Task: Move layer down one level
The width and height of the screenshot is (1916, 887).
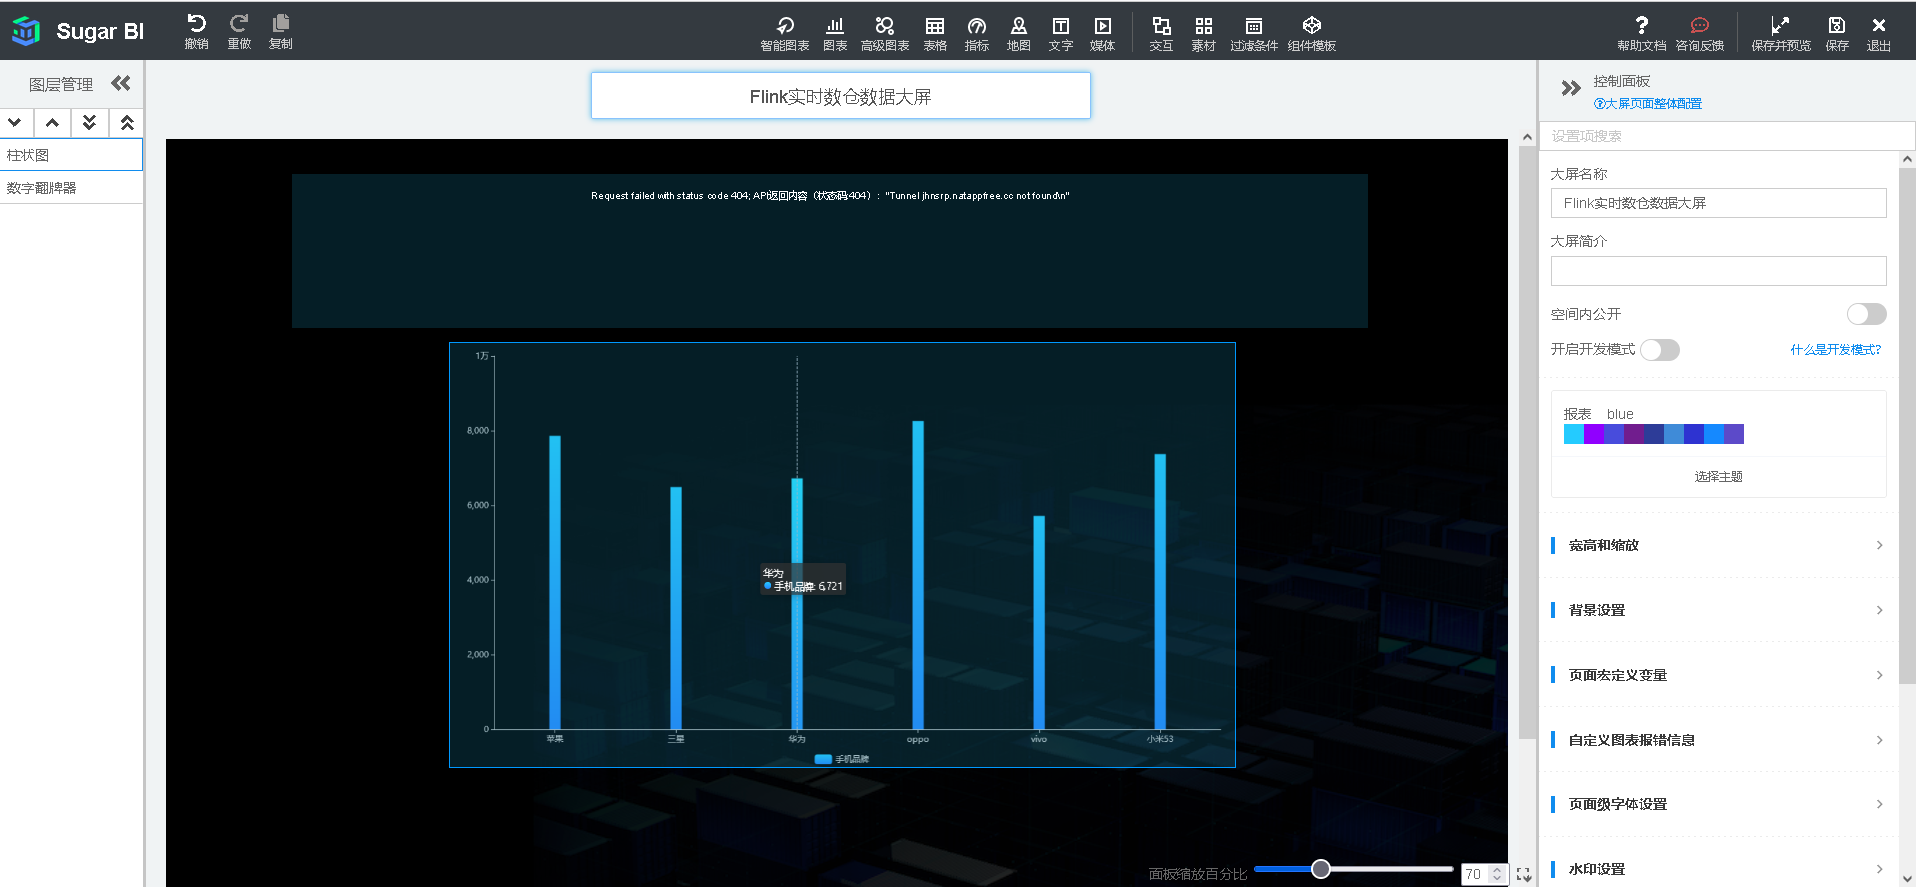Action: pyautogui.click(x=15, y=122)
